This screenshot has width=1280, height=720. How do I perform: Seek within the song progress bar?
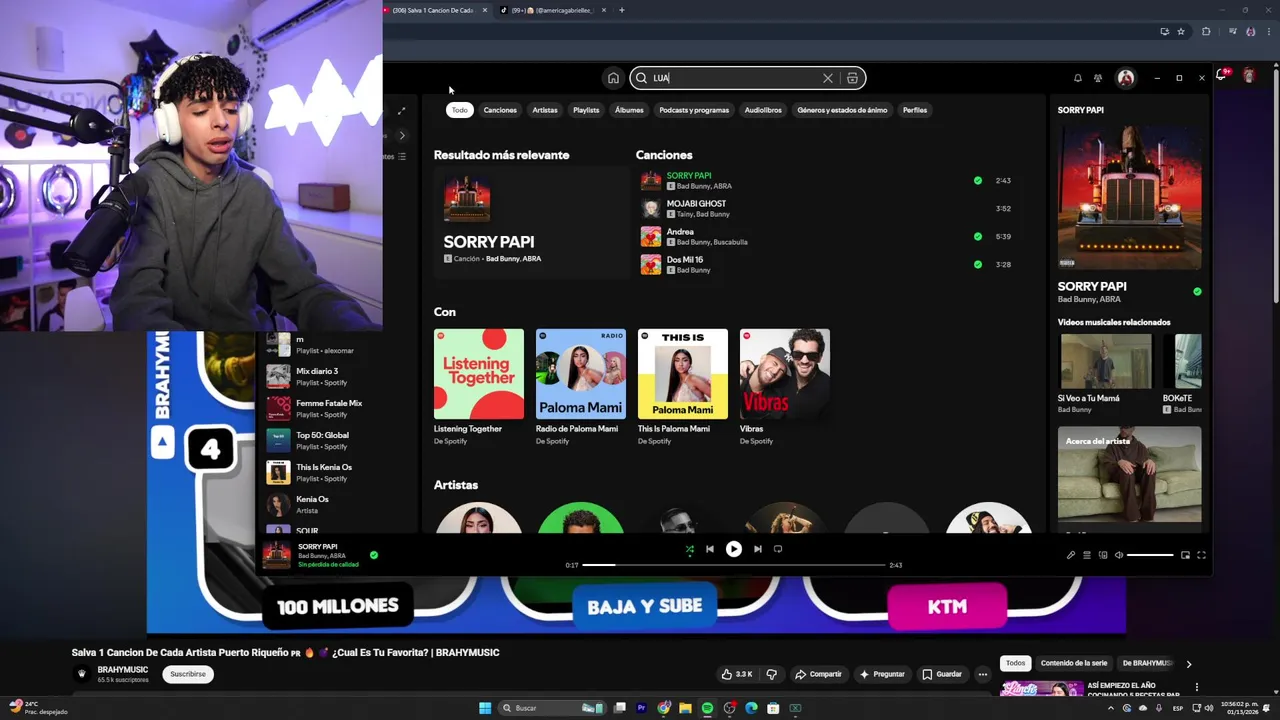pos(734,565)
